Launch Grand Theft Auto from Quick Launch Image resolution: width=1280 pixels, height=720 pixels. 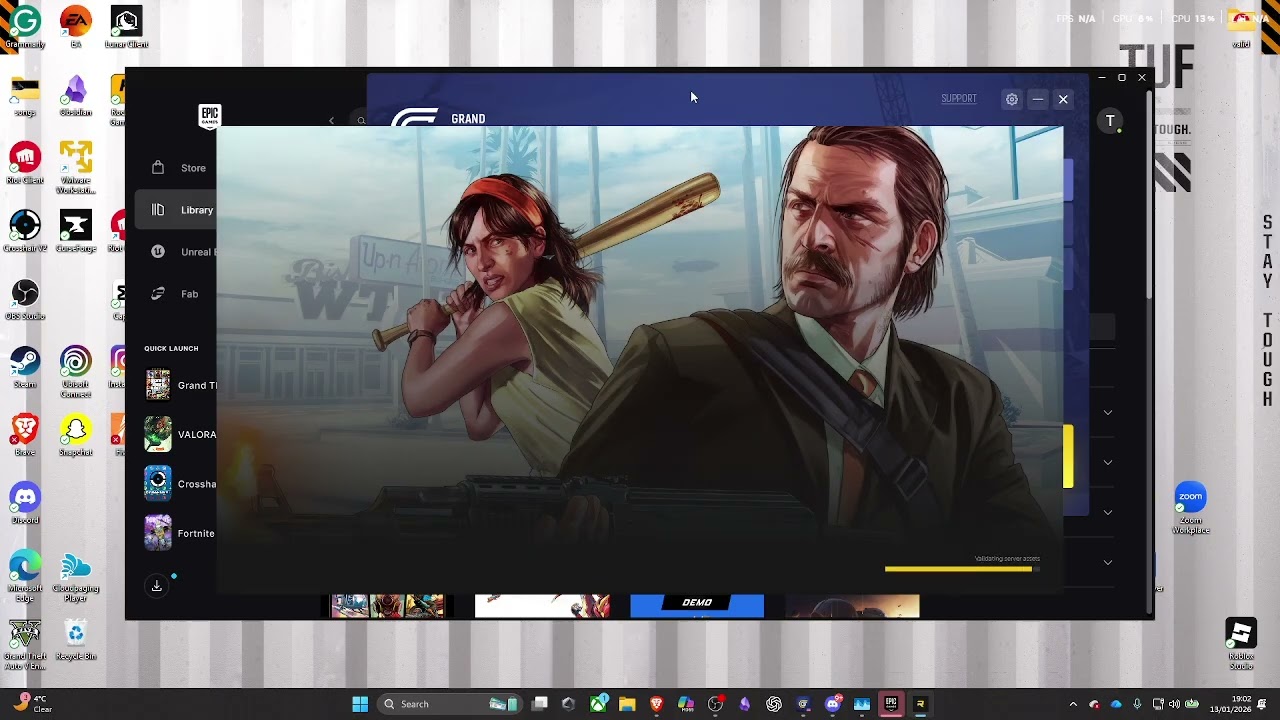[180, 385]
